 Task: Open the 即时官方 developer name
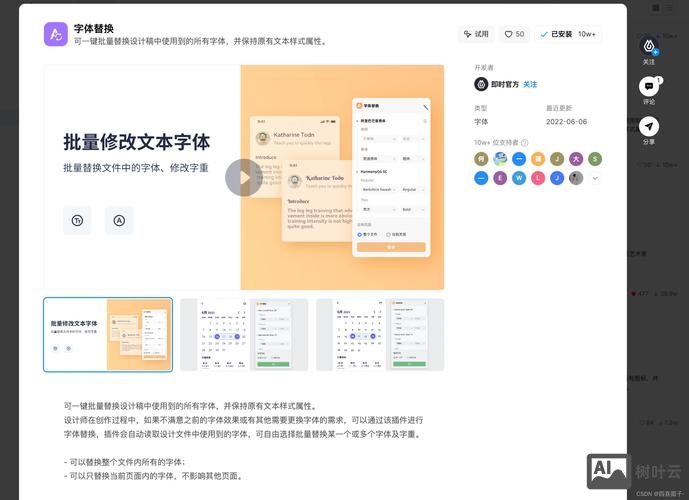(x=504, y=84)
